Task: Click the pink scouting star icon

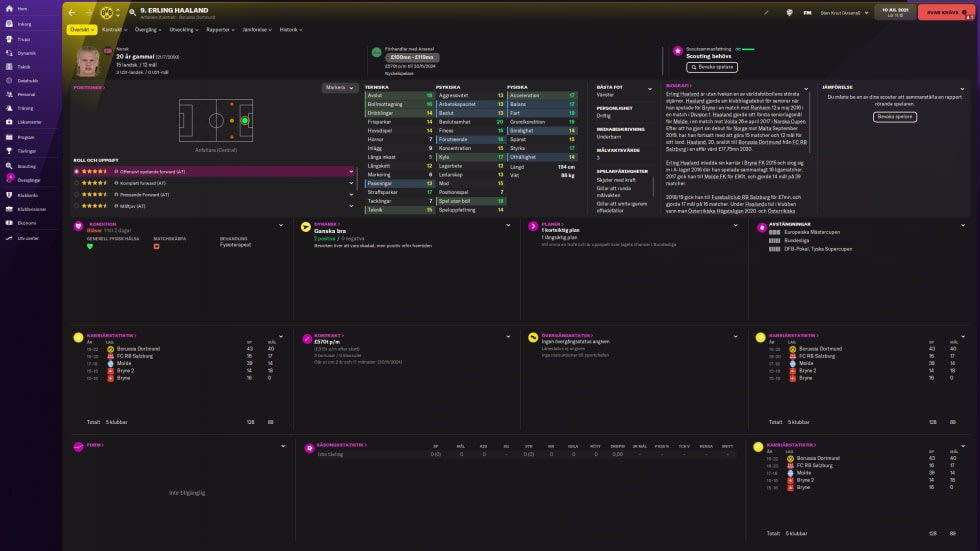Action: tap(678, 51)
